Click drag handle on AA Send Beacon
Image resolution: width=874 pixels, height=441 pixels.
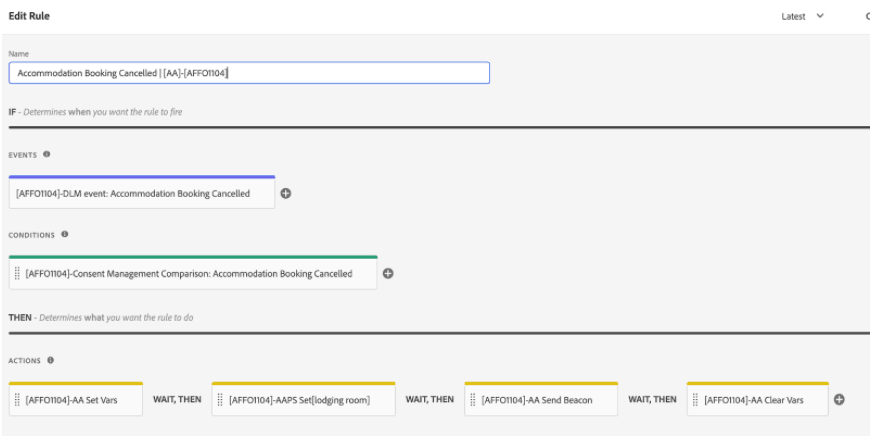(x=473, y=400)
